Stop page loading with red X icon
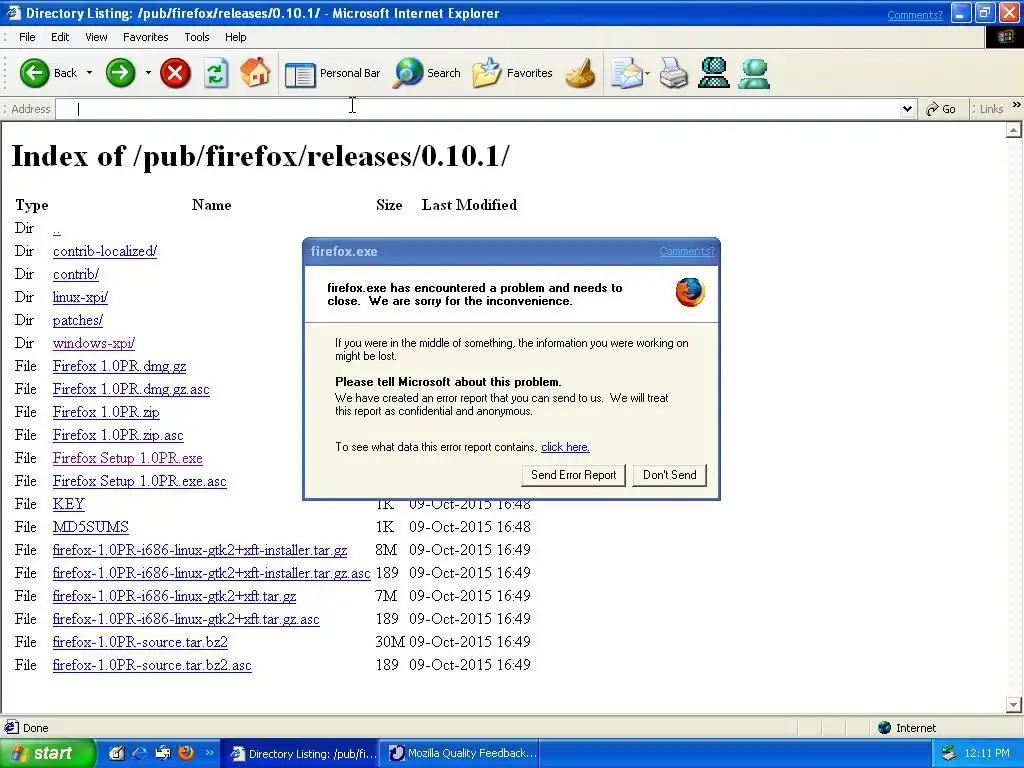1024x768 pixels. pyautogui.click(x=175, y=72)
